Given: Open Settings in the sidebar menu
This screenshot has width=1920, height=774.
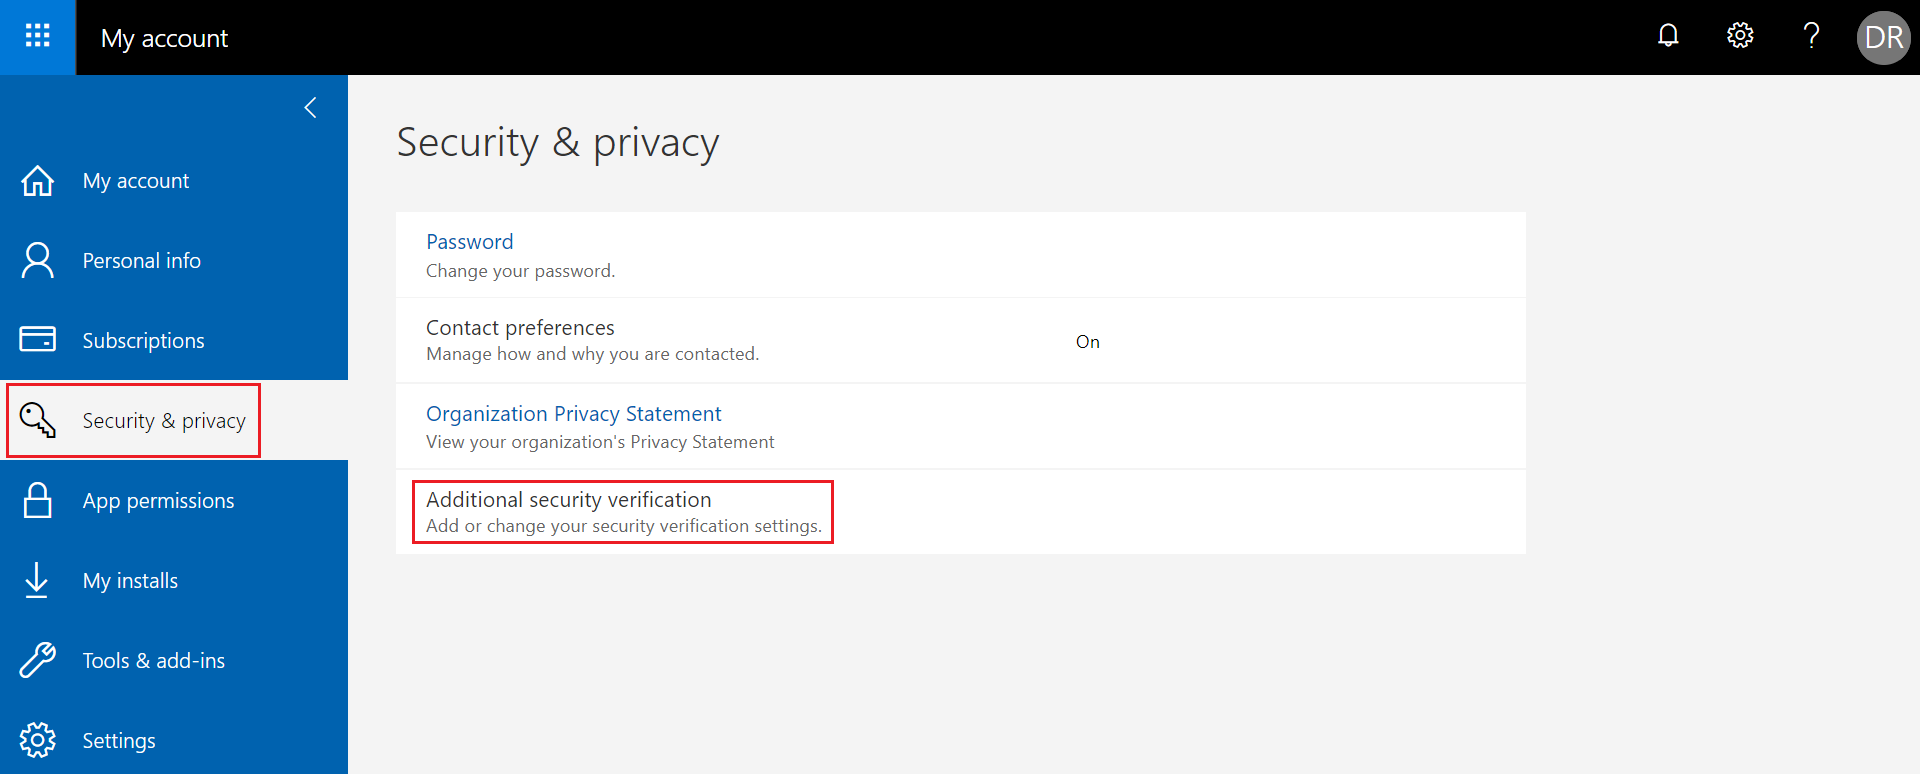Looking at the screenshot, I should click(119, 741).
